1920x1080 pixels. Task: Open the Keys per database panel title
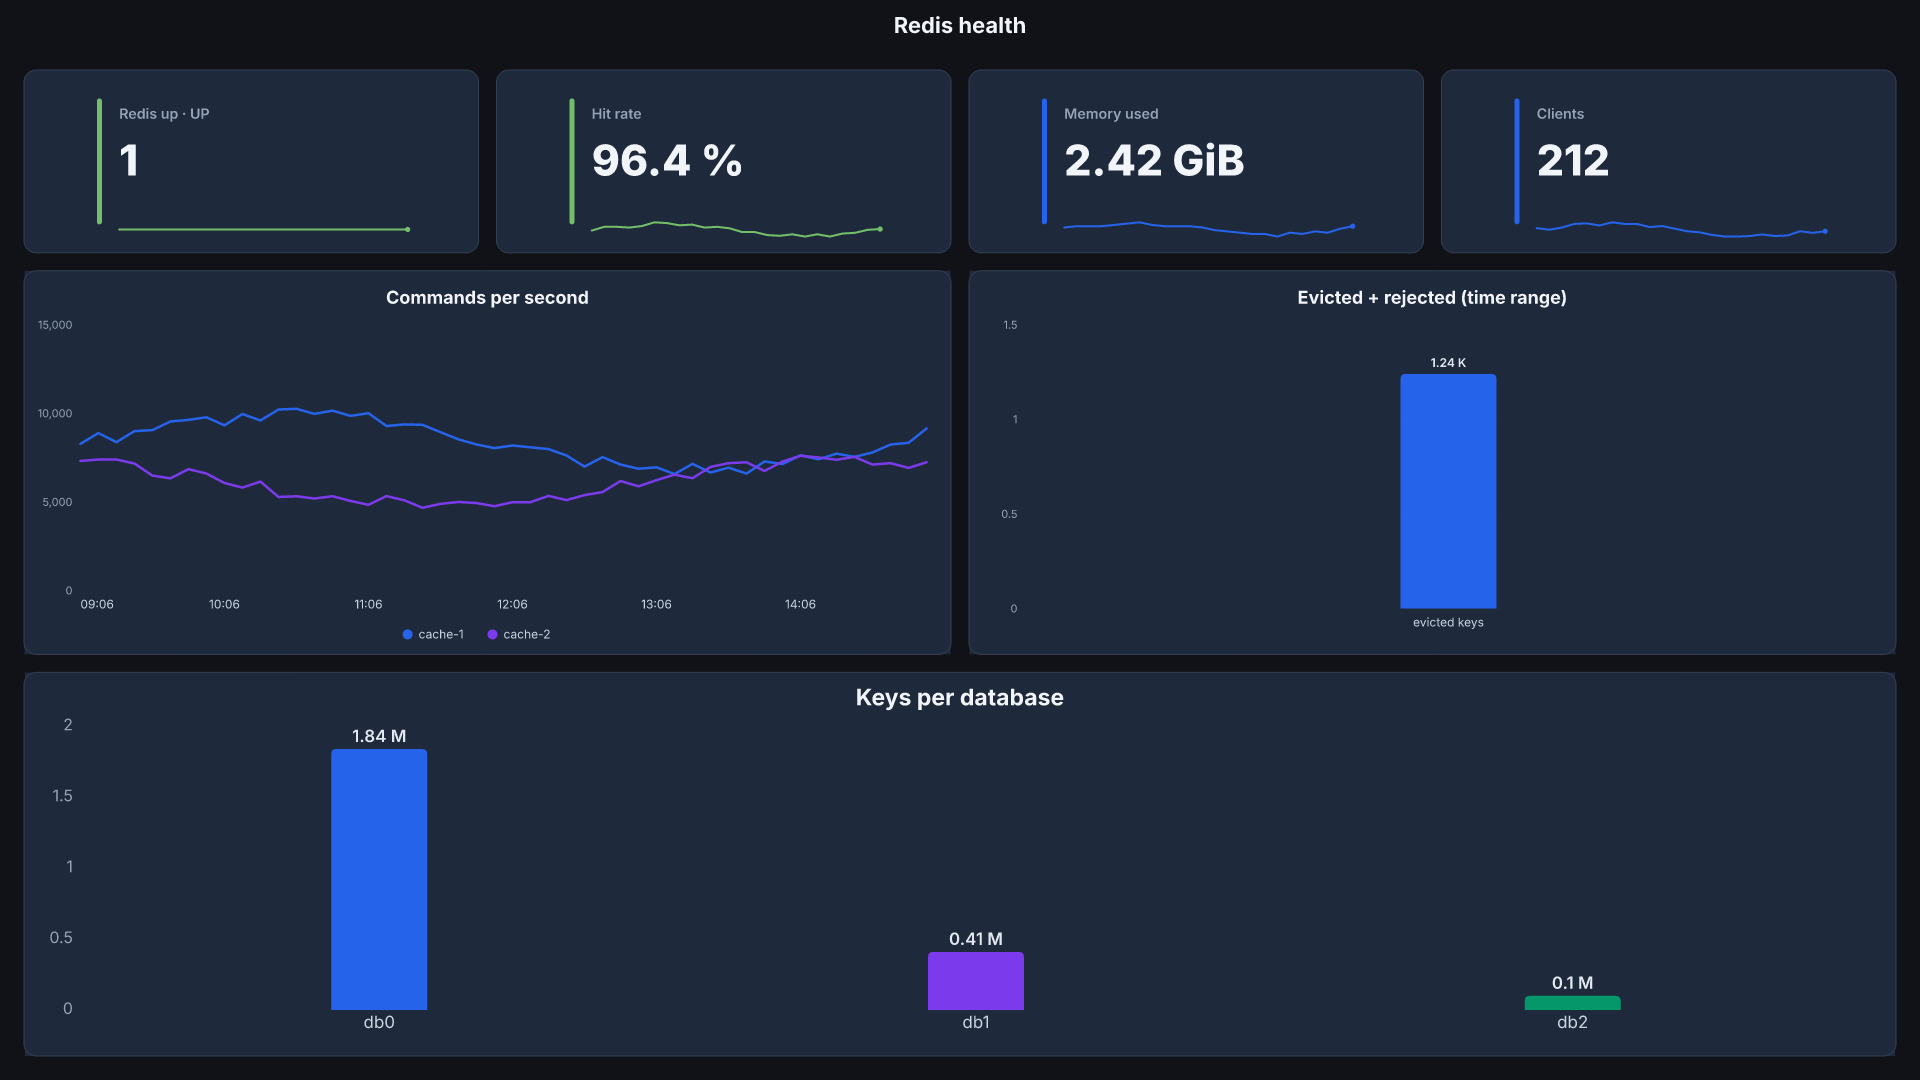959,698
